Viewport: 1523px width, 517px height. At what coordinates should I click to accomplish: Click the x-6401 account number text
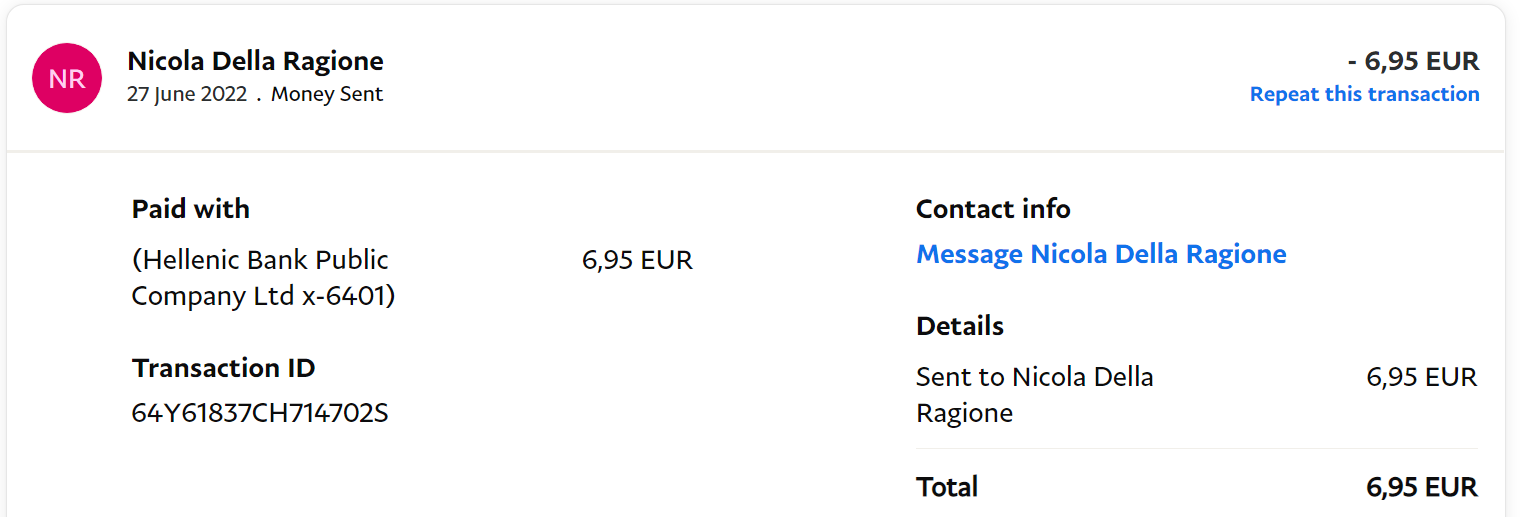tap(348, 297)
